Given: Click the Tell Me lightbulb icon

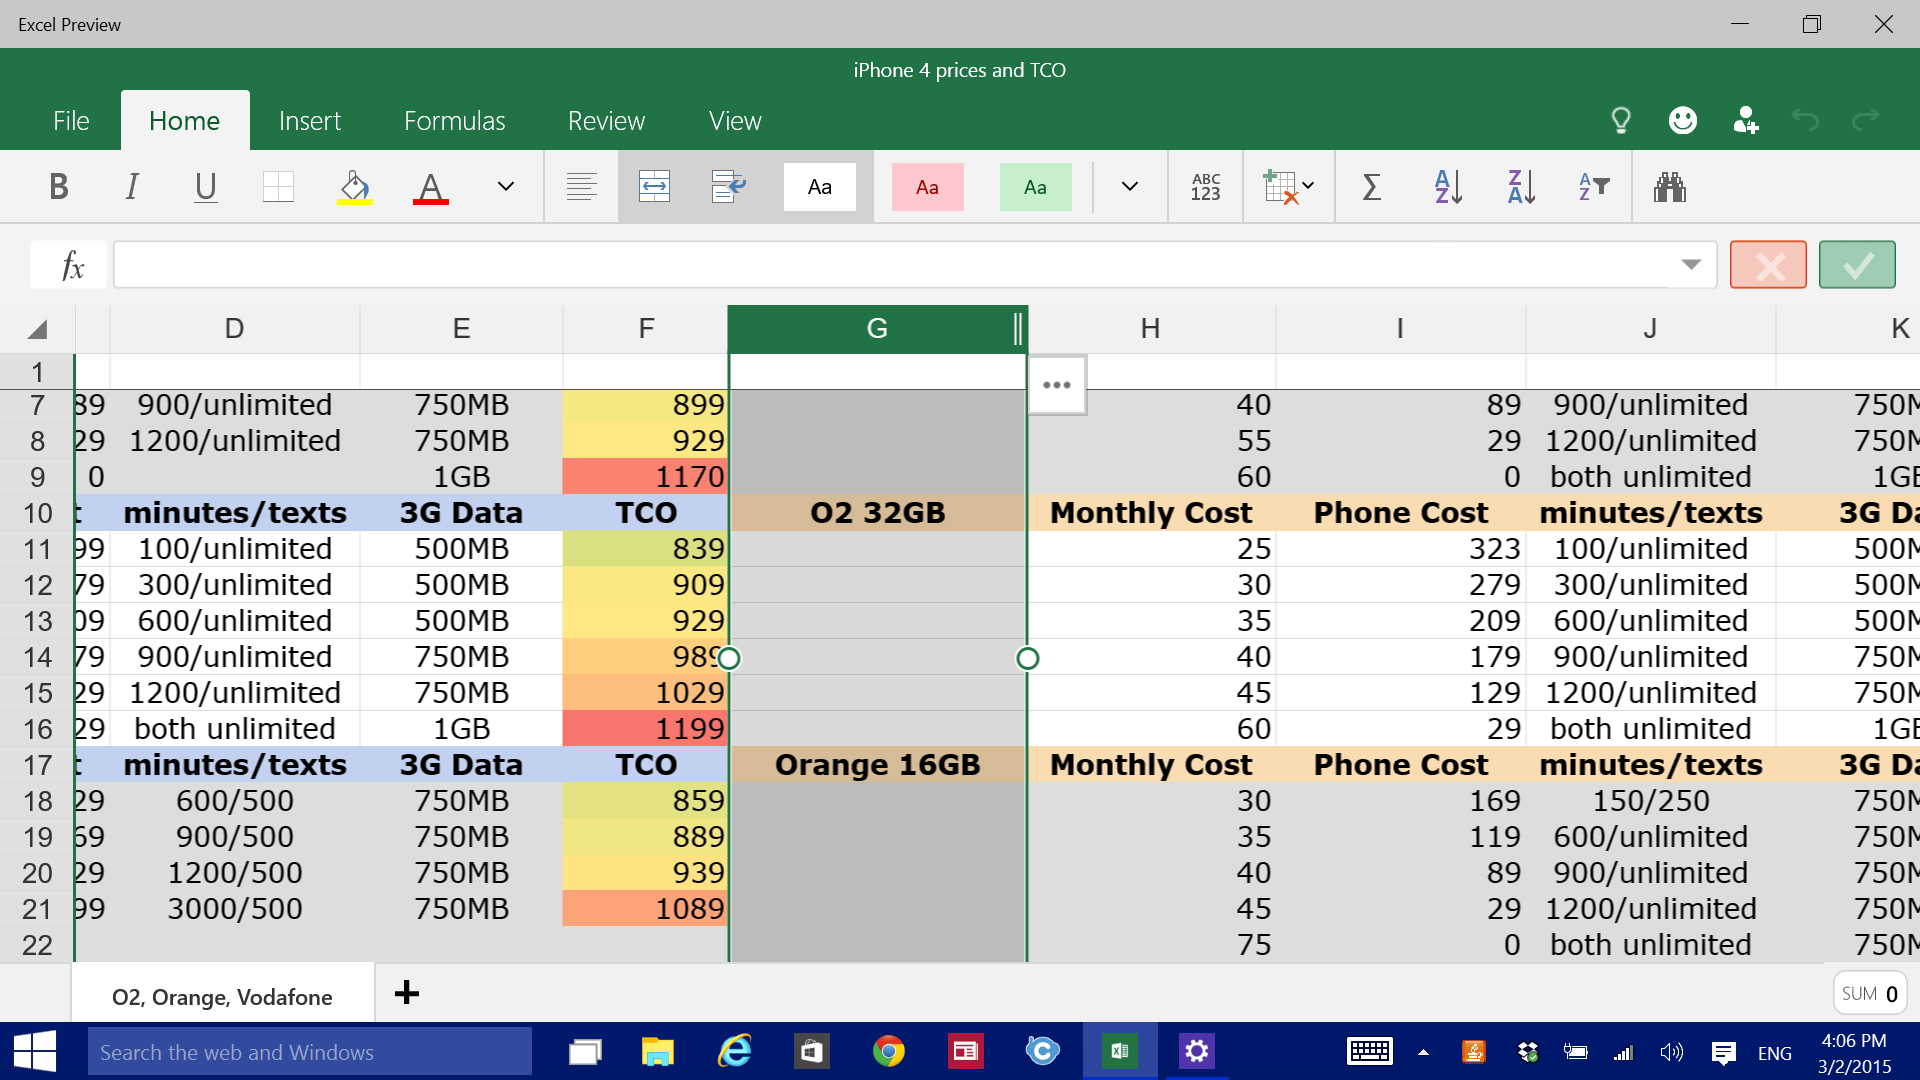Looking at the screenshot, I should [x=1621, y=121].
